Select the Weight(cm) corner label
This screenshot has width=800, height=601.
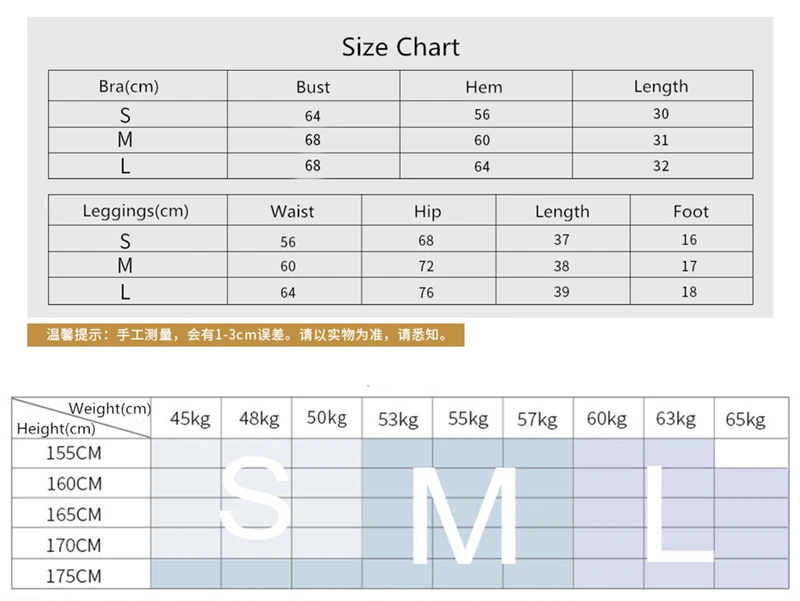pos(110,408)
